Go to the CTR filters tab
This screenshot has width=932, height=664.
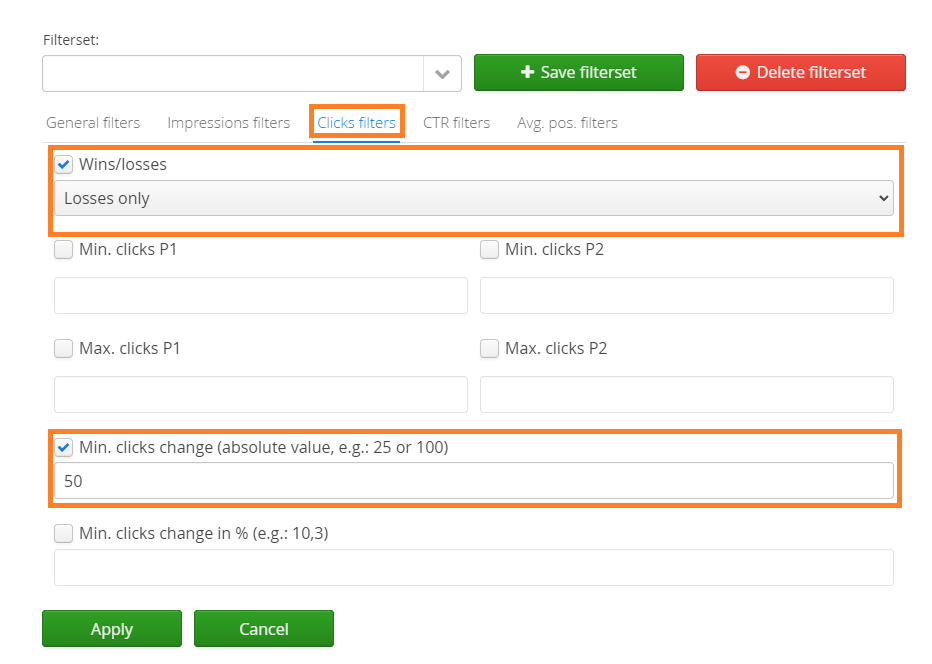[456, 123]
